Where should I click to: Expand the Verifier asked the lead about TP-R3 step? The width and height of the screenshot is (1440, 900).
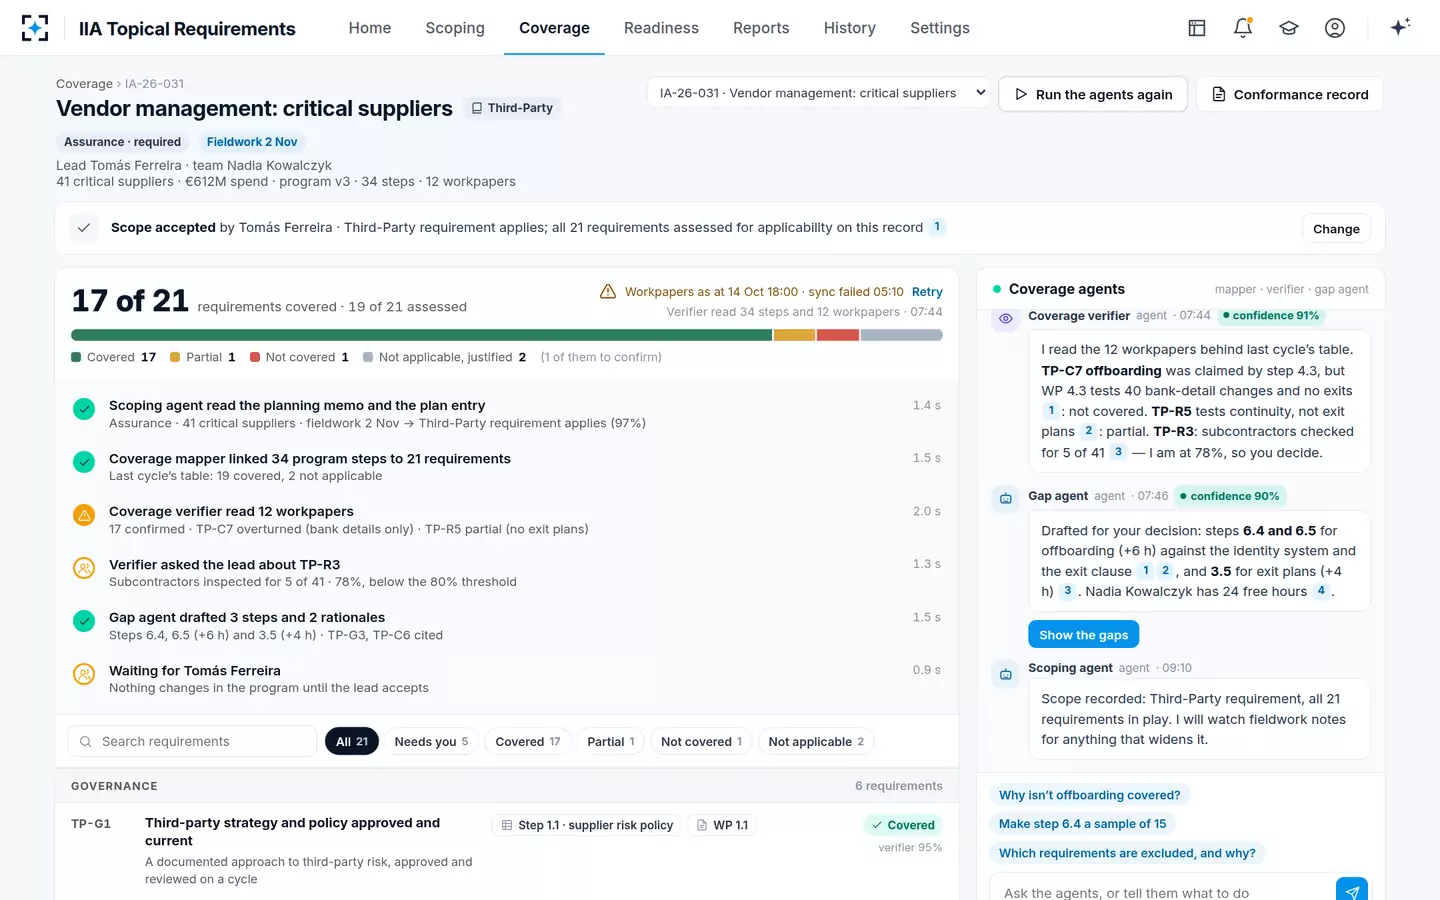pyautogui.click(x=506, y=573)
